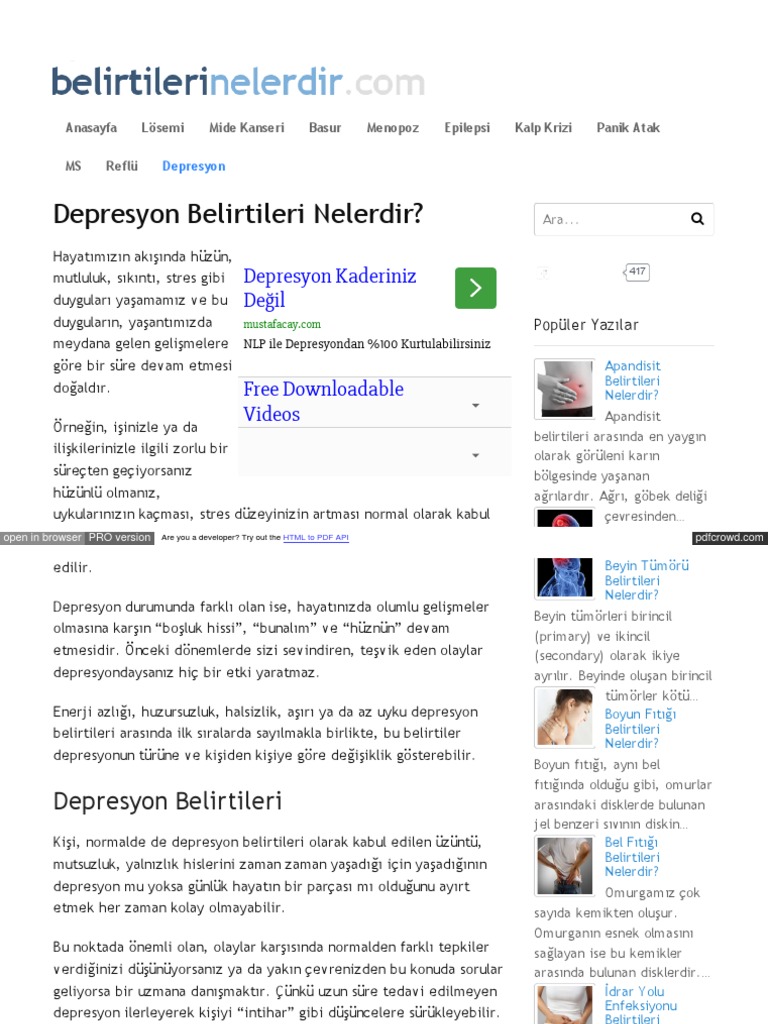The width and height of the screenshot is (768, 1024).
Task: Open the Menopoz menu item
Action: coord(392,127)
